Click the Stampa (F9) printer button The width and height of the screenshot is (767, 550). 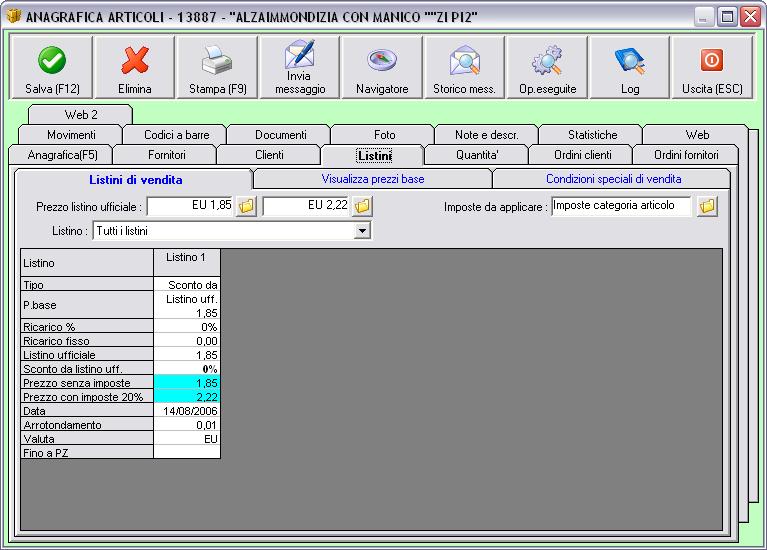[217, 67]
